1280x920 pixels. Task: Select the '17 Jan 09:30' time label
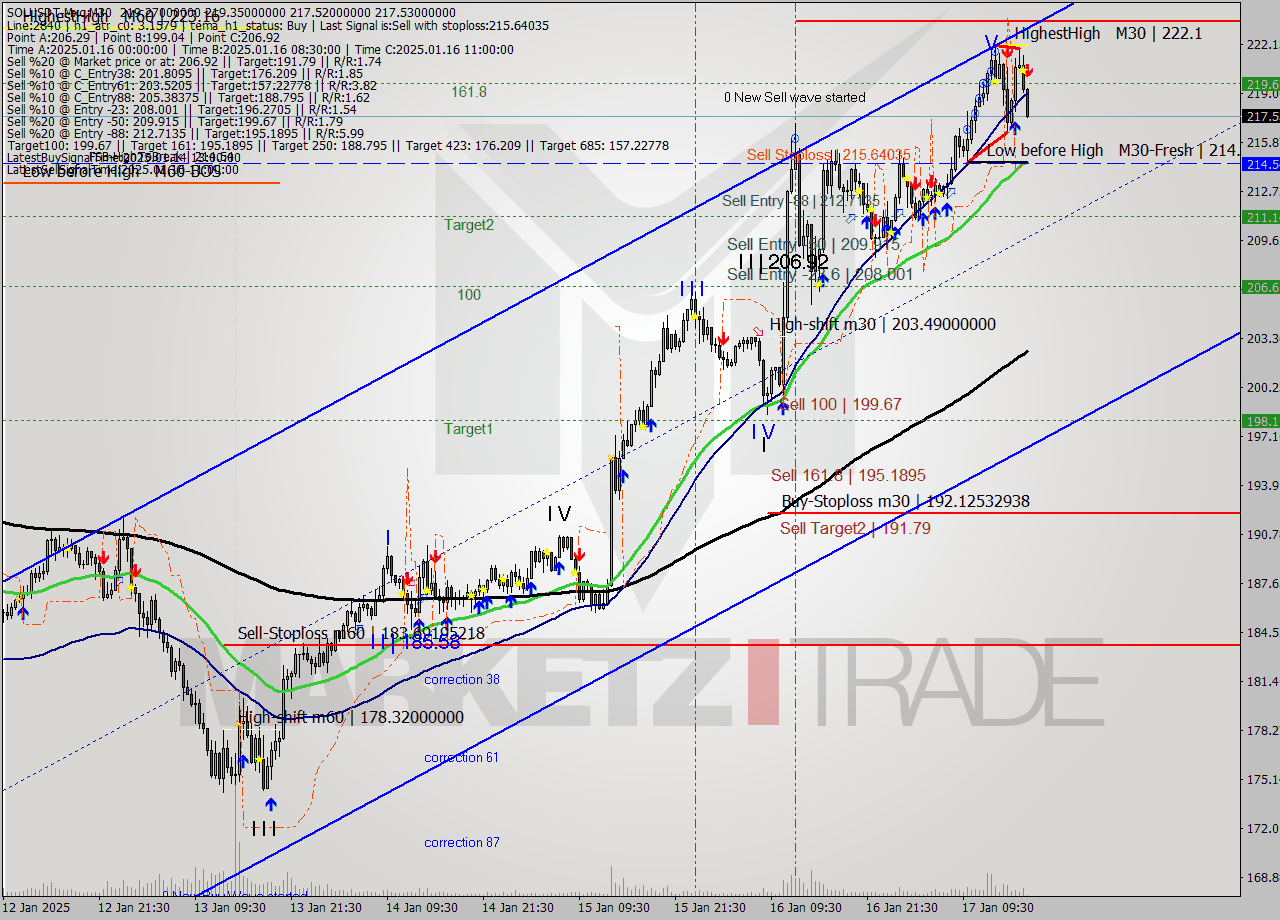(x=997, y=907)
